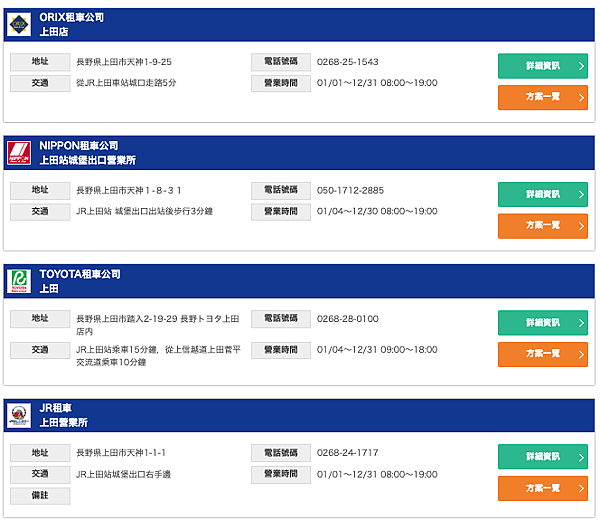Click the JR rental car logo
The width and height of the screenshot is (600, 530).
point(19,416)
